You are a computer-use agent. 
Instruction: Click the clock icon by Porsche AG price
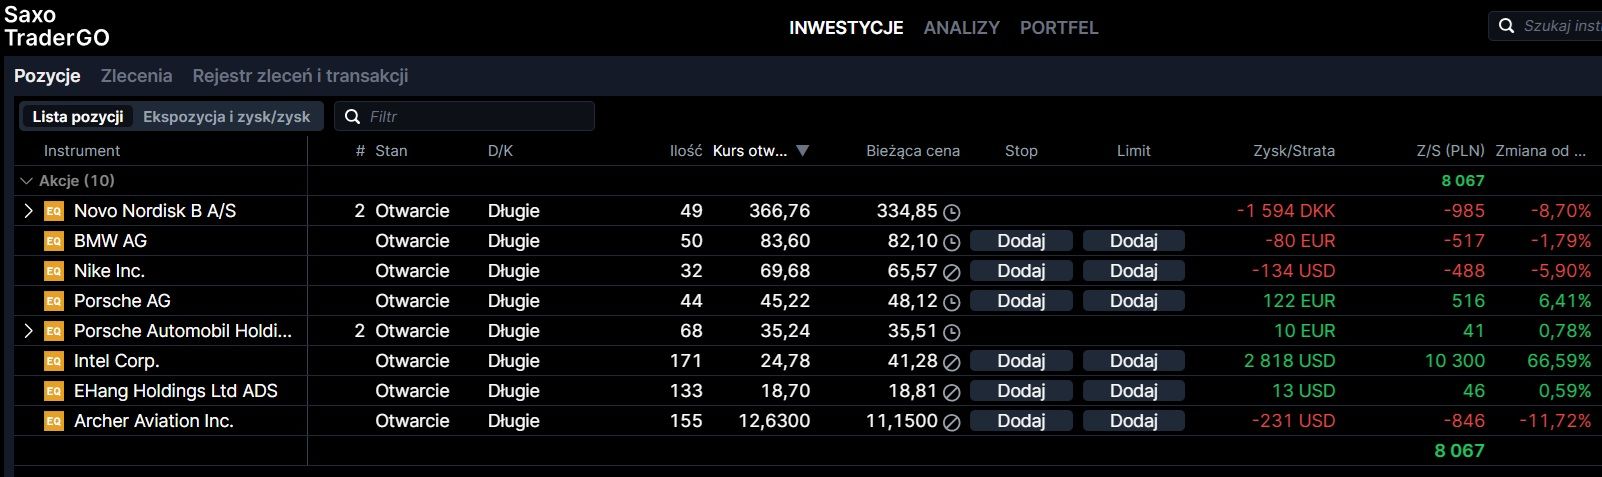point(952,302)
